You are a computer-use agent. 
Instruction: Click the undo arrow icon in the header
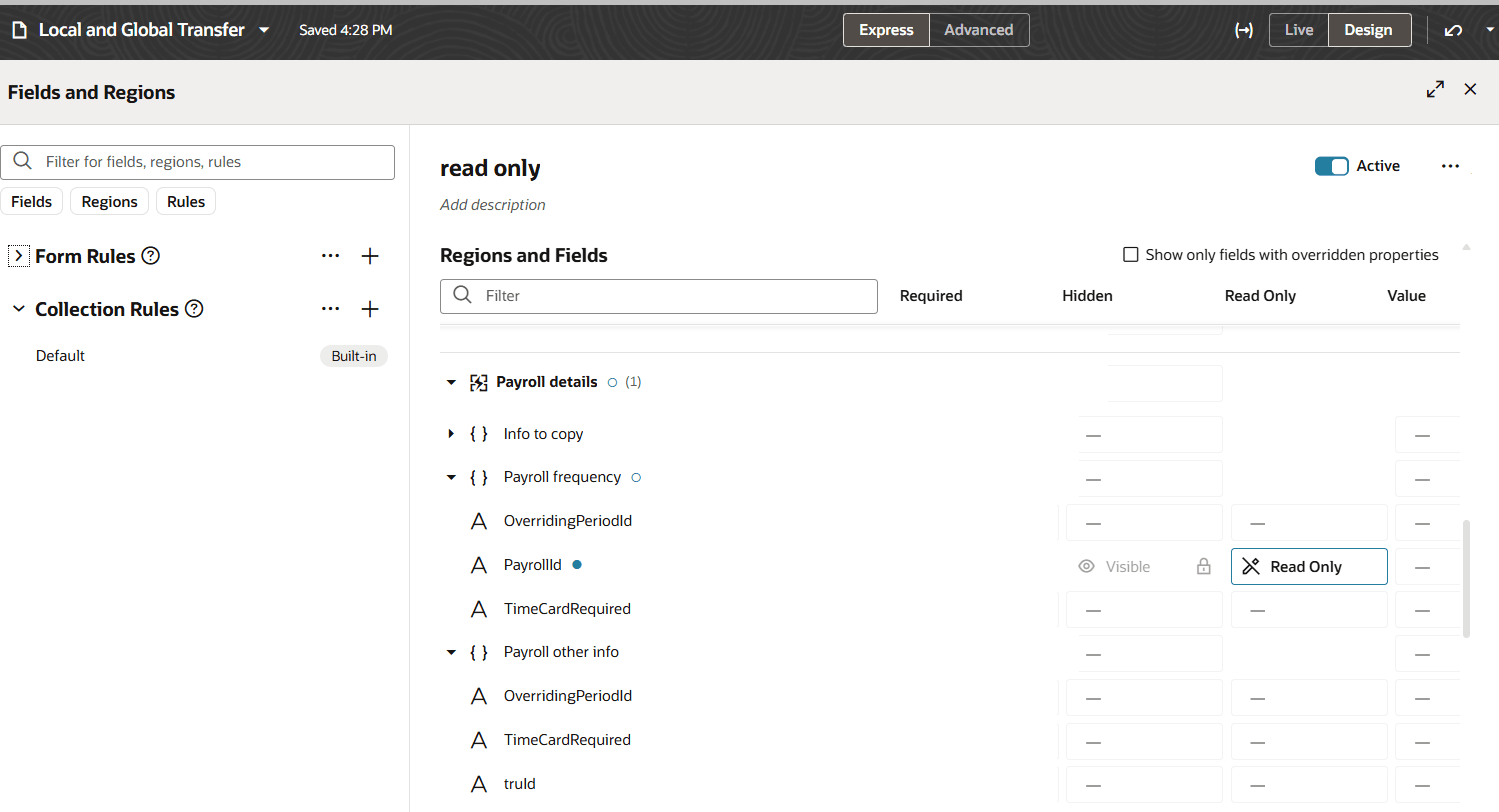coord(1453,30)
